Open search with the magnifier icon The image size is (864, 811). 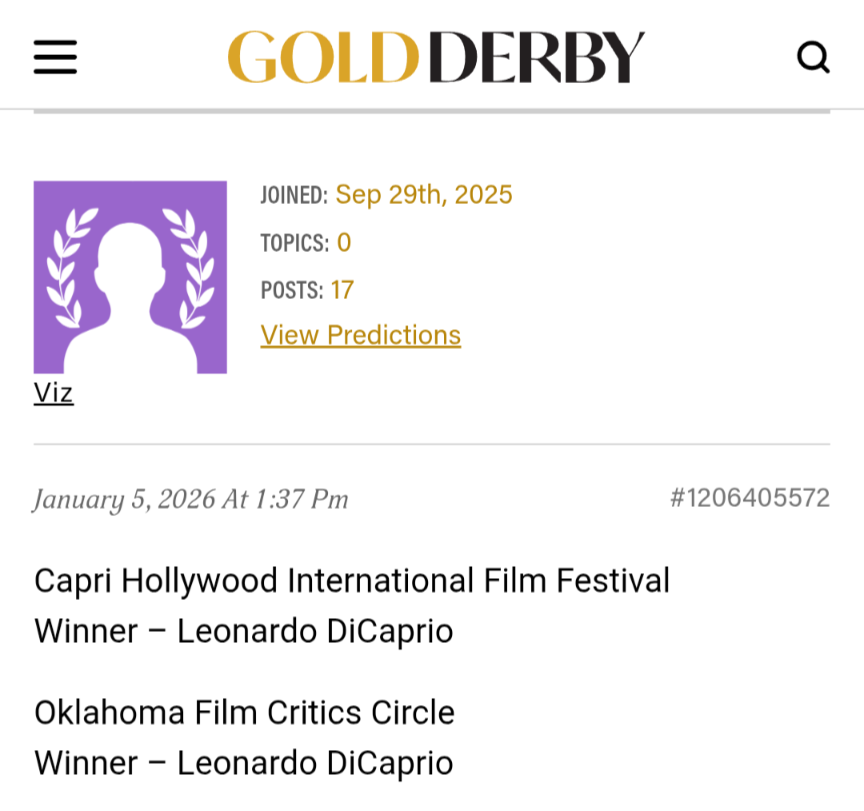[x=813, y=57]
